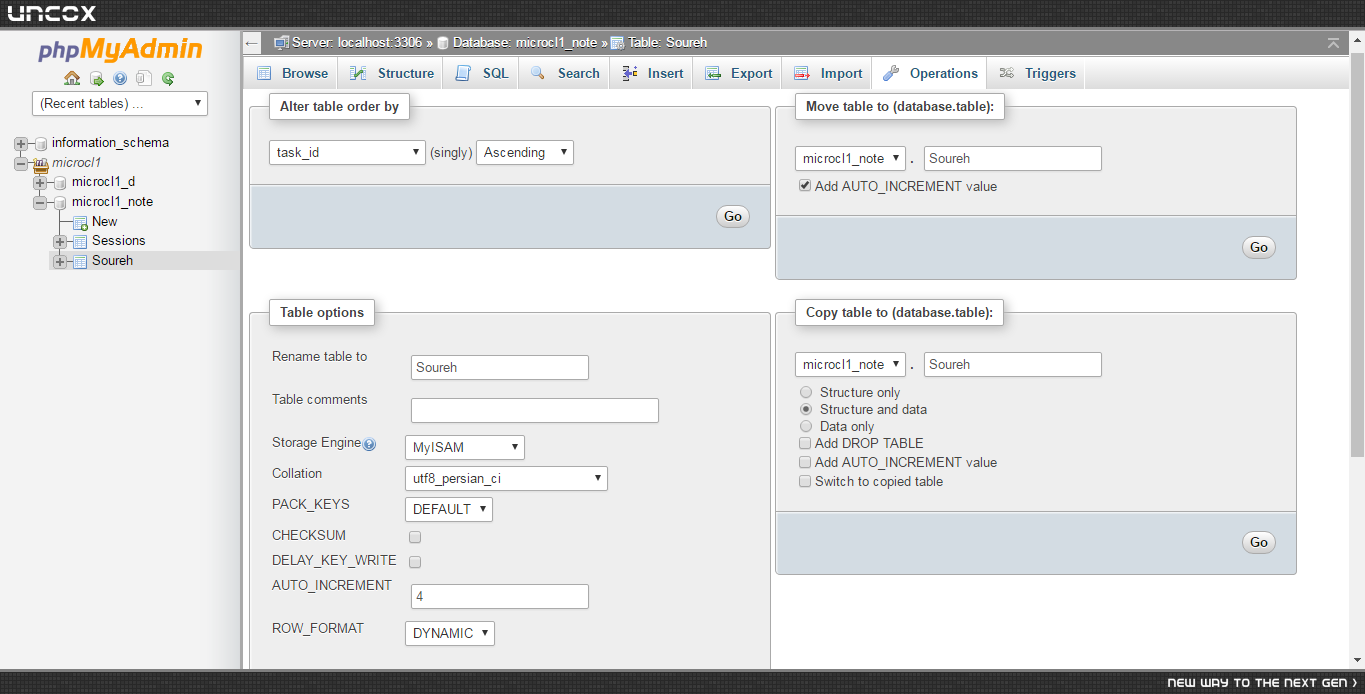Open the Search tab
The width and height of the screenshot is (1365, 694).
[x=564, y=73]
